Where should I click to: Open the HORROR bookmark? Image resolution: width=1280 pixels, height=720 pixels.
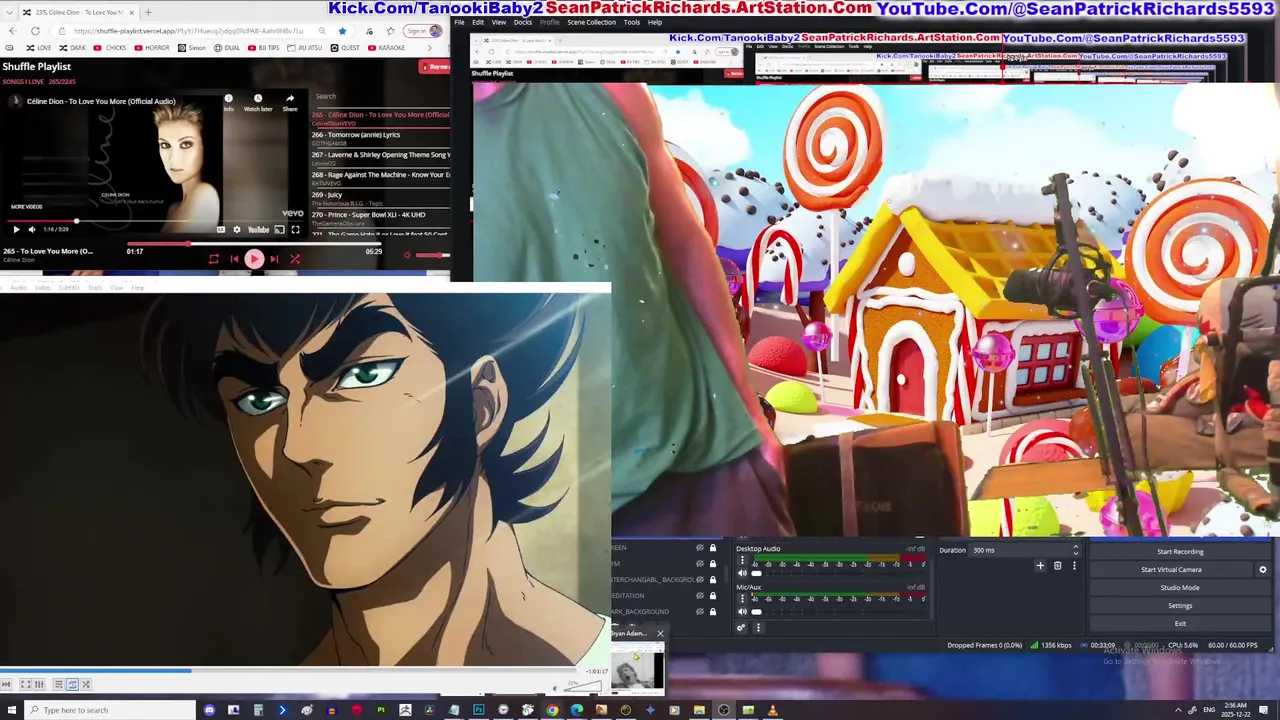(152, 48)
